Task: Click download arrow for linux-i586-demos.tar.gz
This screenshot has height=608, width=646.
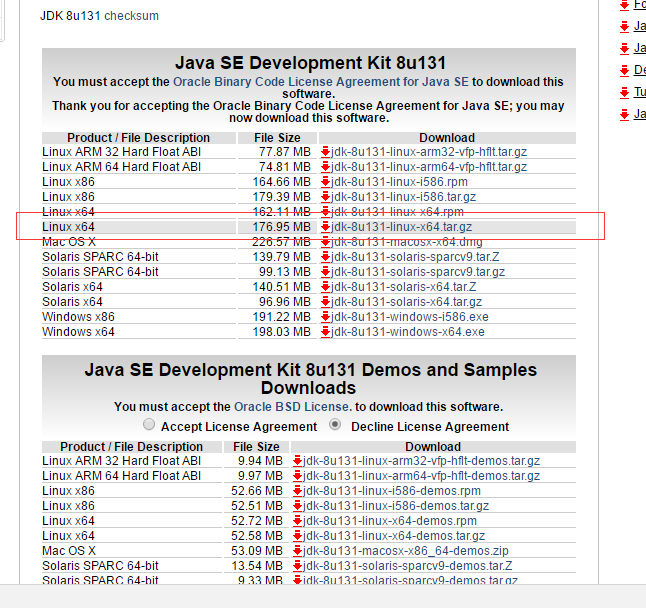Action: 297,506
